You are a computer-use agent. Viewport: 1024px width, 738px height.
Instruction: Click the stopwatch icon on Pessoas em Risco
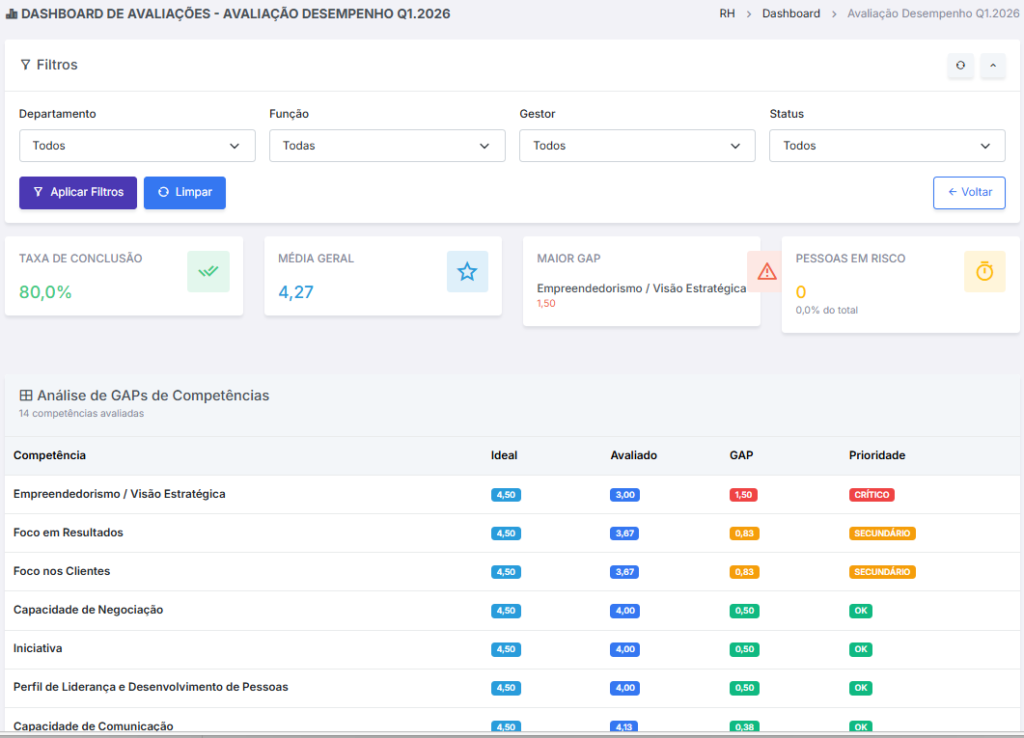click(984, 271)
